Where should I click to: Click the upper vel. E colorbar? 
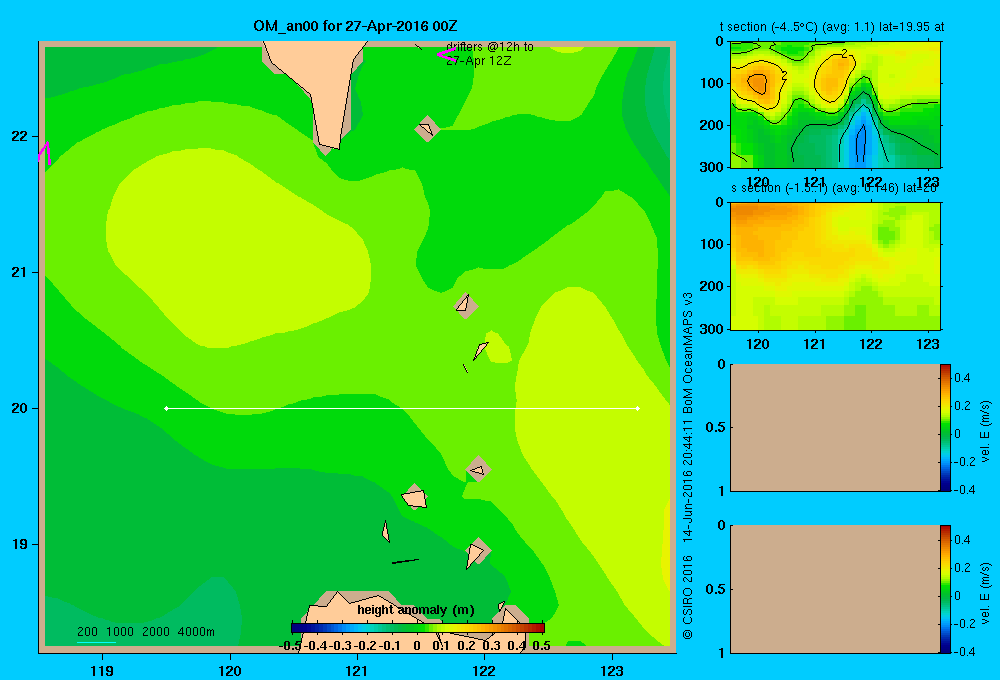pyautogui.click(x=945, y=427)
